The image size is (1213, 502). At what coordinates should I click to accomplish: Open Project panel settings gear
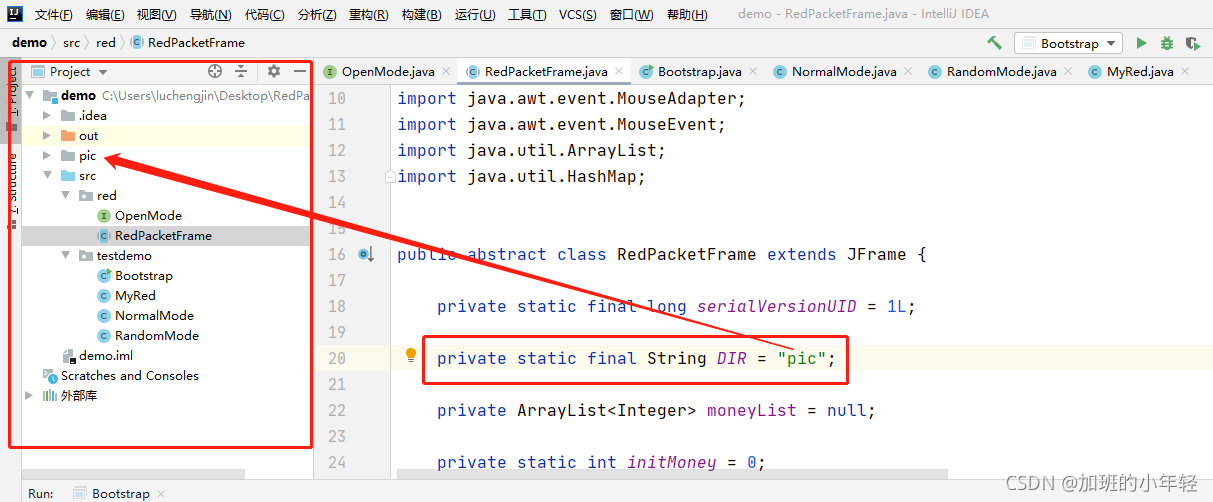pos(274,71)
